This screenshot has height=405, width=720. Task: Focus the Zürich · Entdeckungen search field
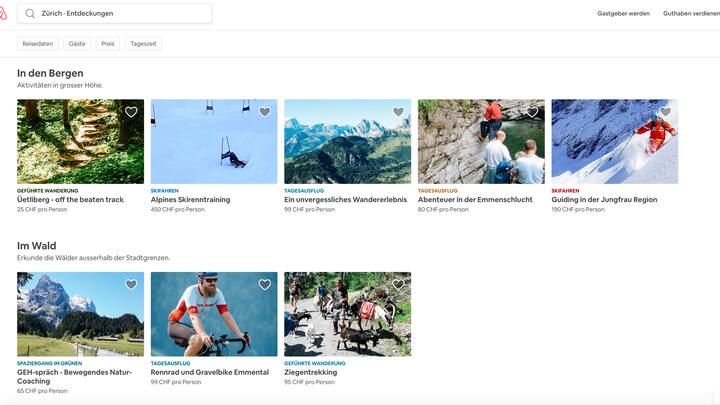coord(114,13)
